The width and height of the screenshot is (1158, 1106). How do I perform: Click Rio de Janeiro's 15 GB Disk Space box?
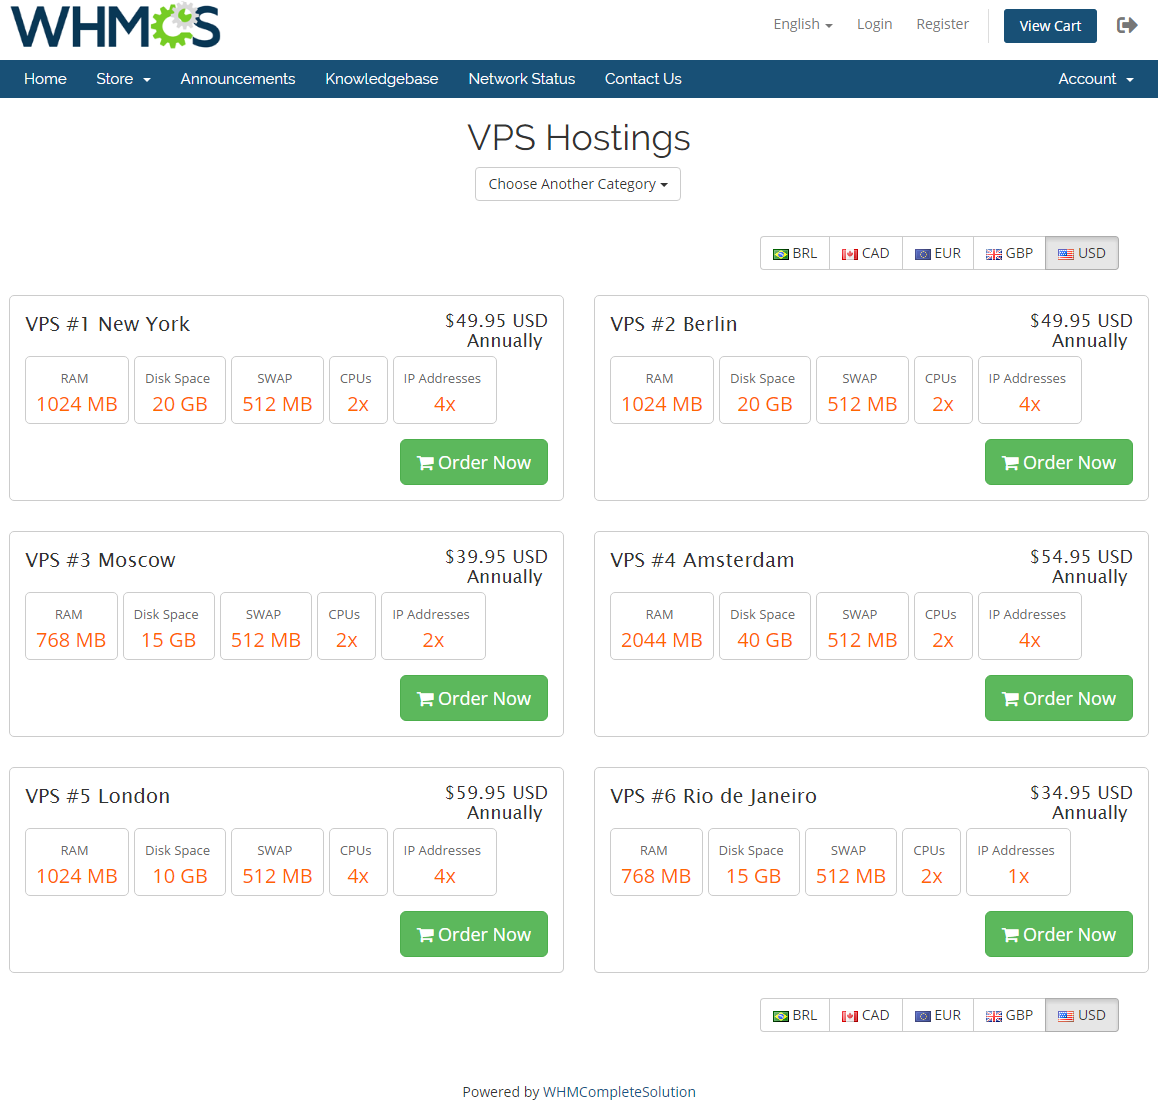click(x=753, y=862)
